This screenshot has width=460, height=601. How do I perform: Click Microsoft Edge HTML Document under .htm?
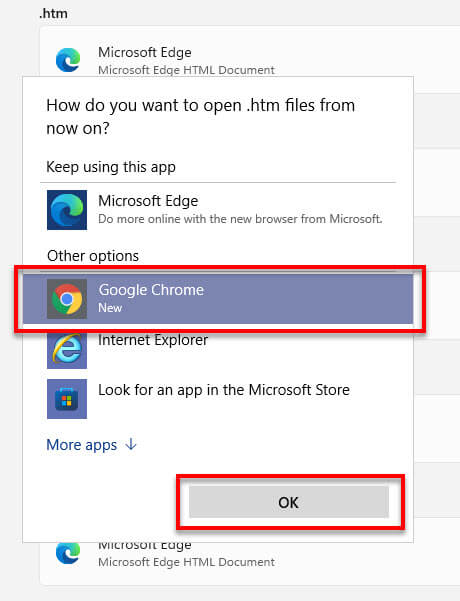coord(186,70)
